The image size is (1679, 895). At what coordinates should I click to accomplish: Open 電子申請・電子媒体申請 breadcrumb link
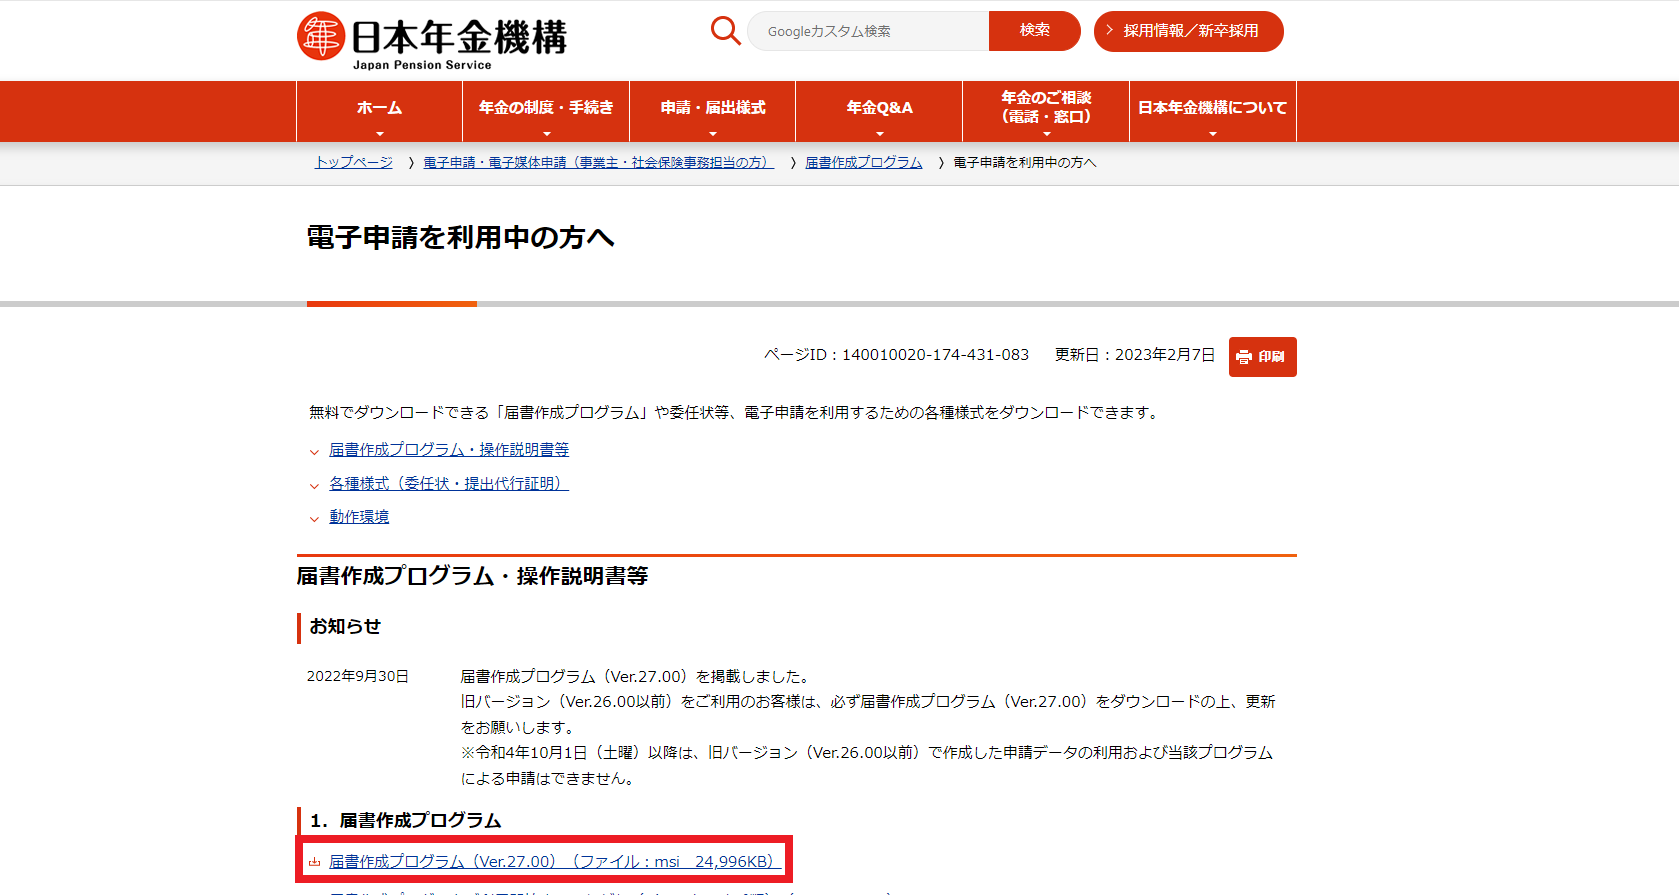[598, 162]
